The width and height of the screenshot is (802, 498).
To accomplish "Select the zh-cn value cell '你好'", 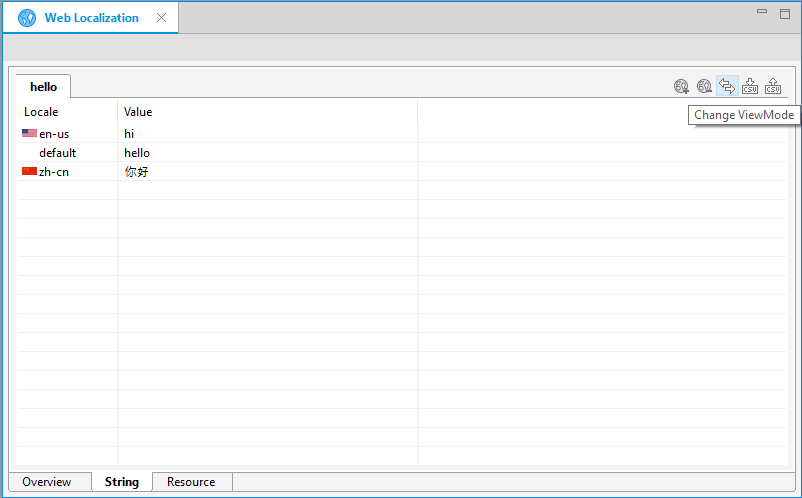I will coord(136,172).
